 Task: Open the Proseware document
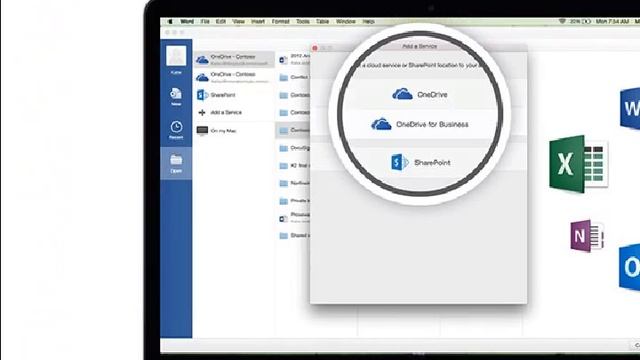coord(293,218)
